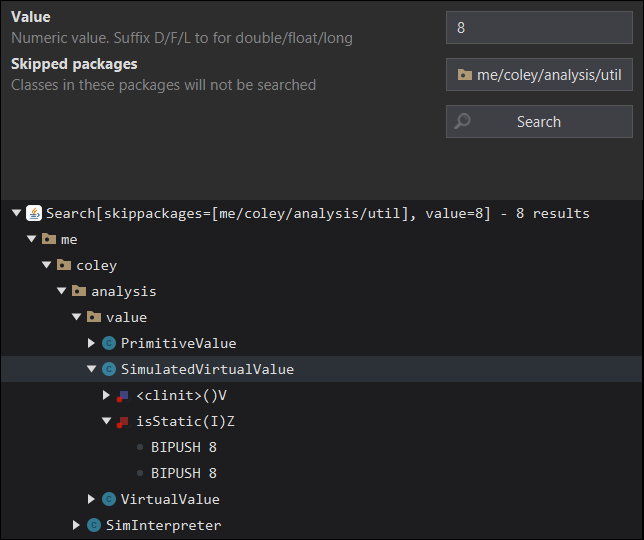Select the SimInterpreter row text
This screenshot has width=644, height=540.
[163, 525]
